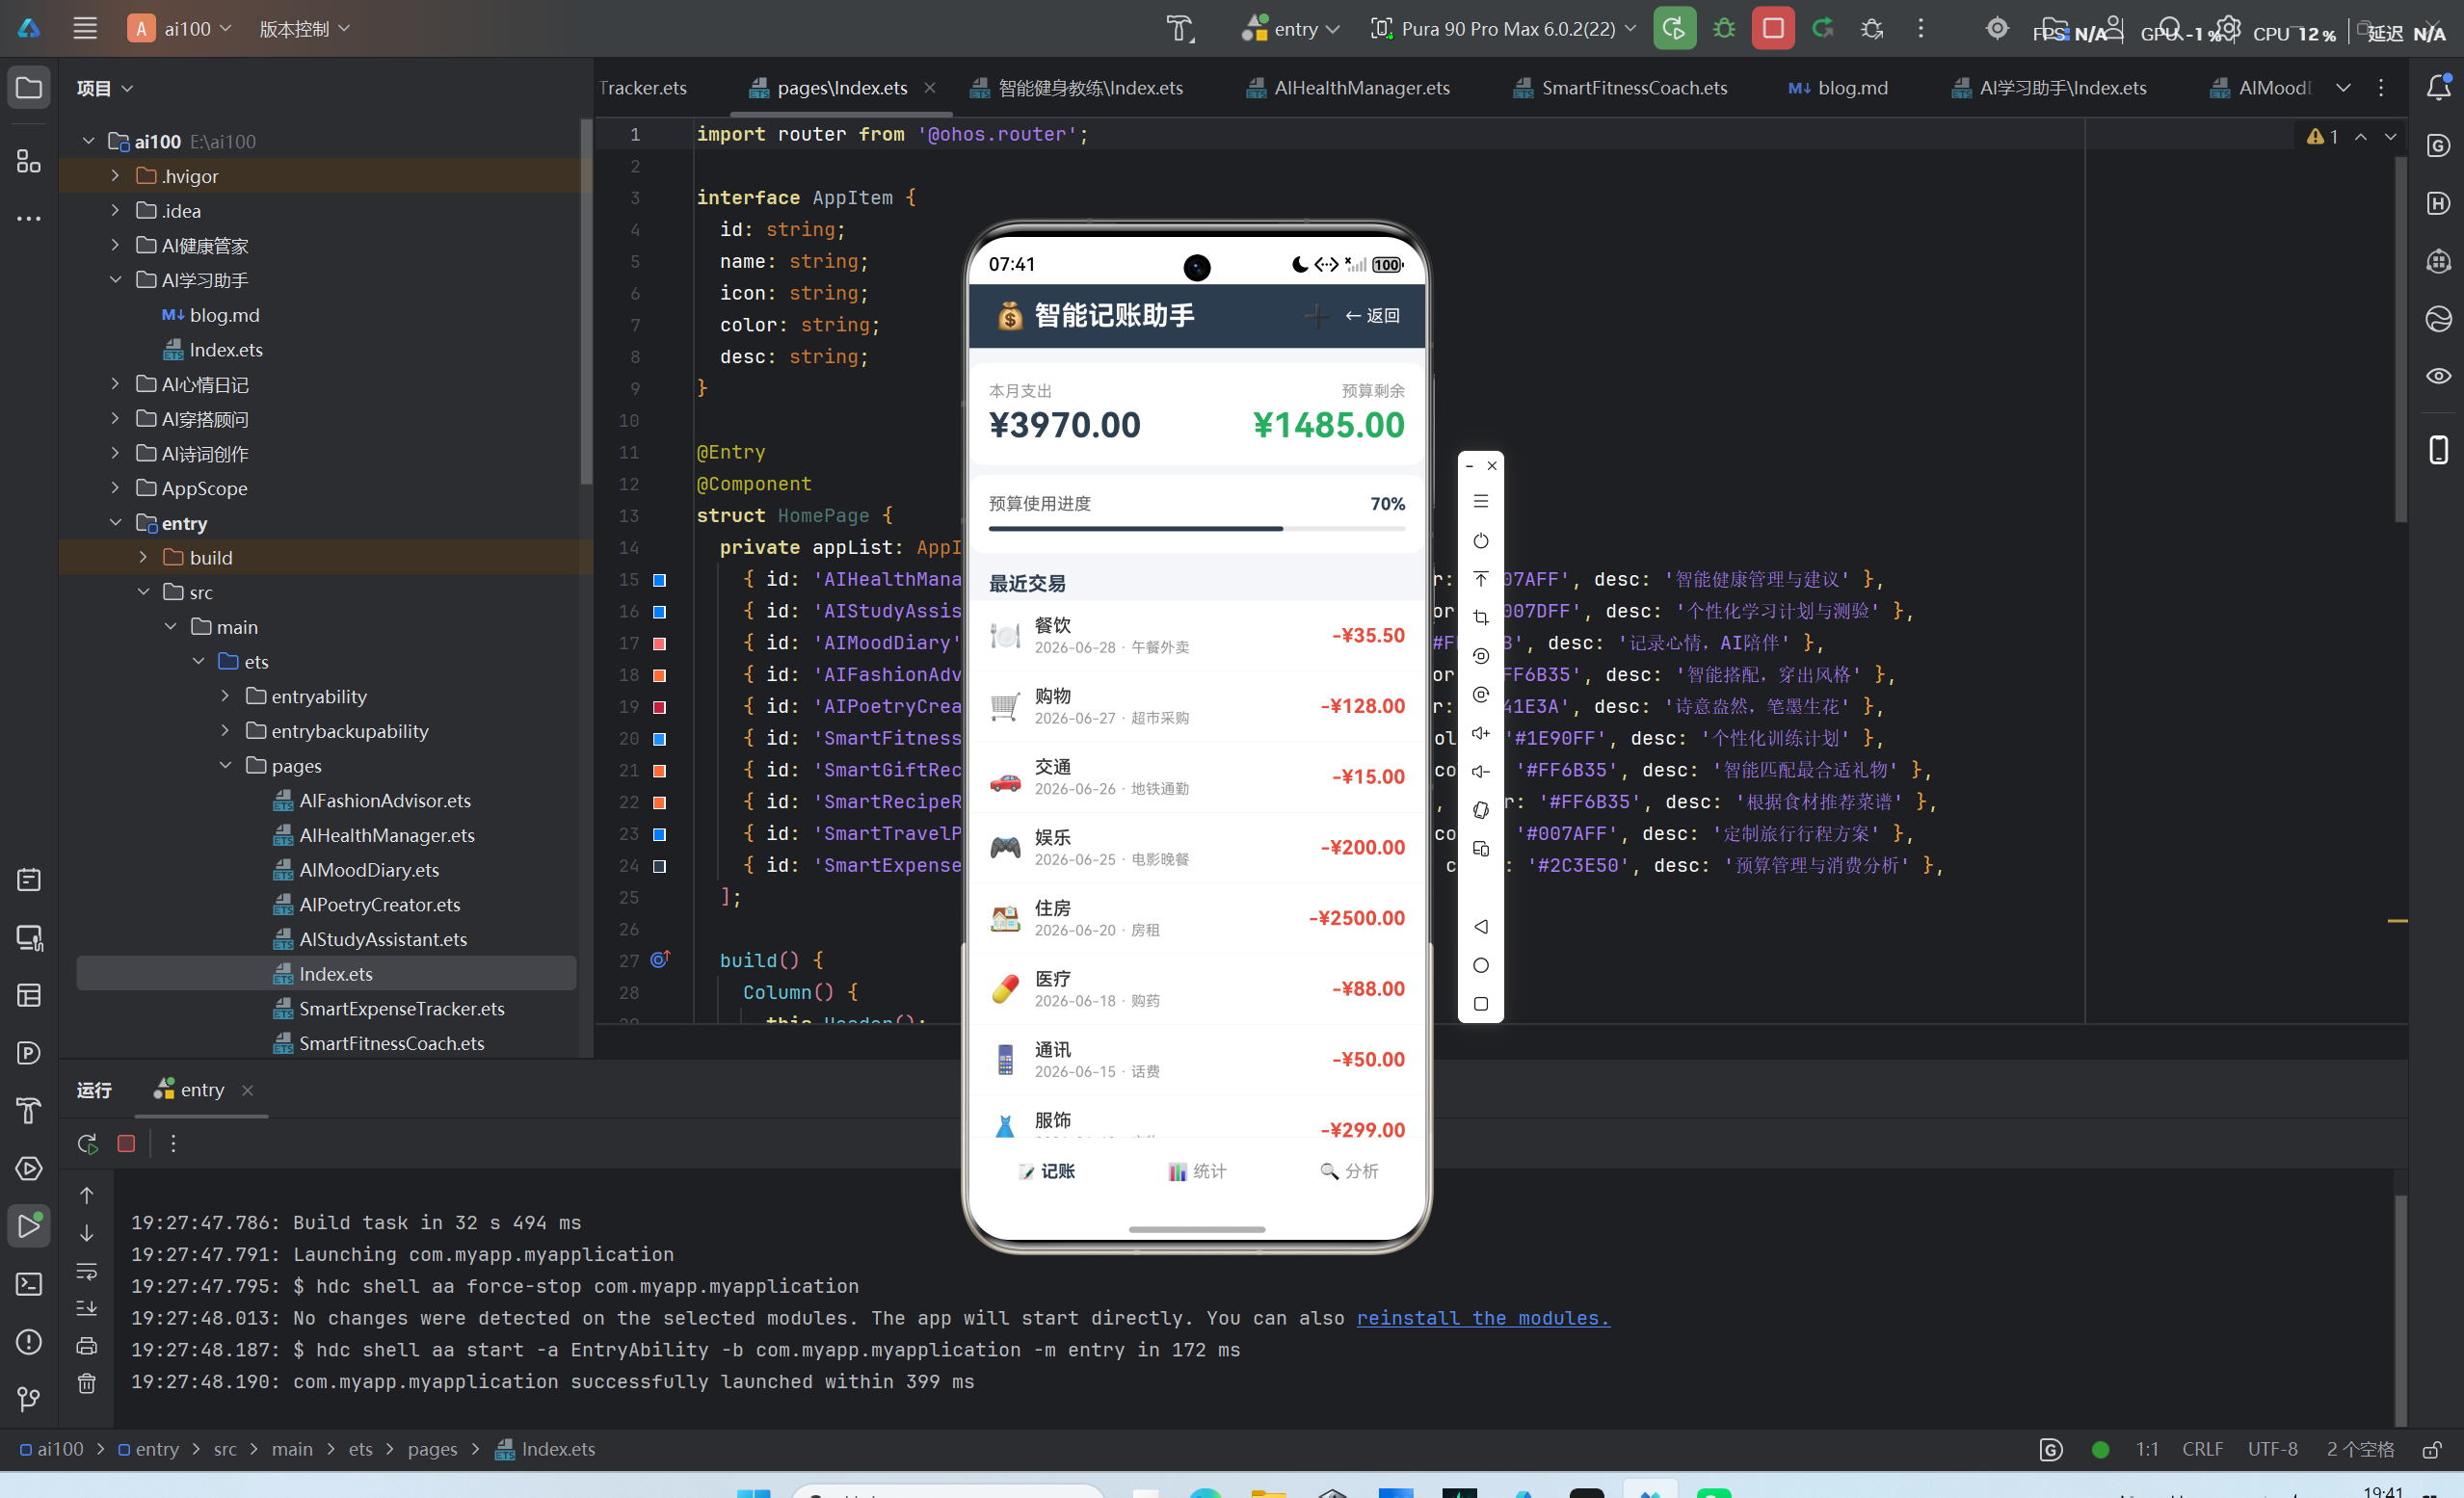2464x1498 pixels.
Task: Click emulator power button
Action: pyautogui.click(x=1481, y=541)
